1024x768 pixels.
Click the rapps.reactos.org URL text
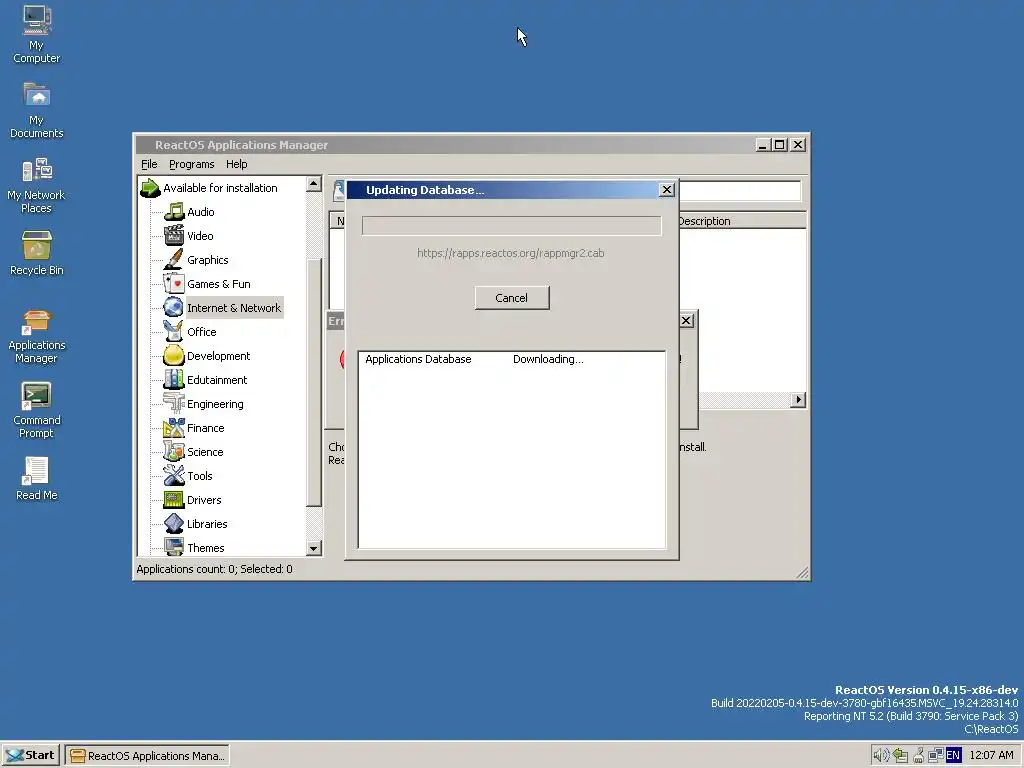click(511, 253)
